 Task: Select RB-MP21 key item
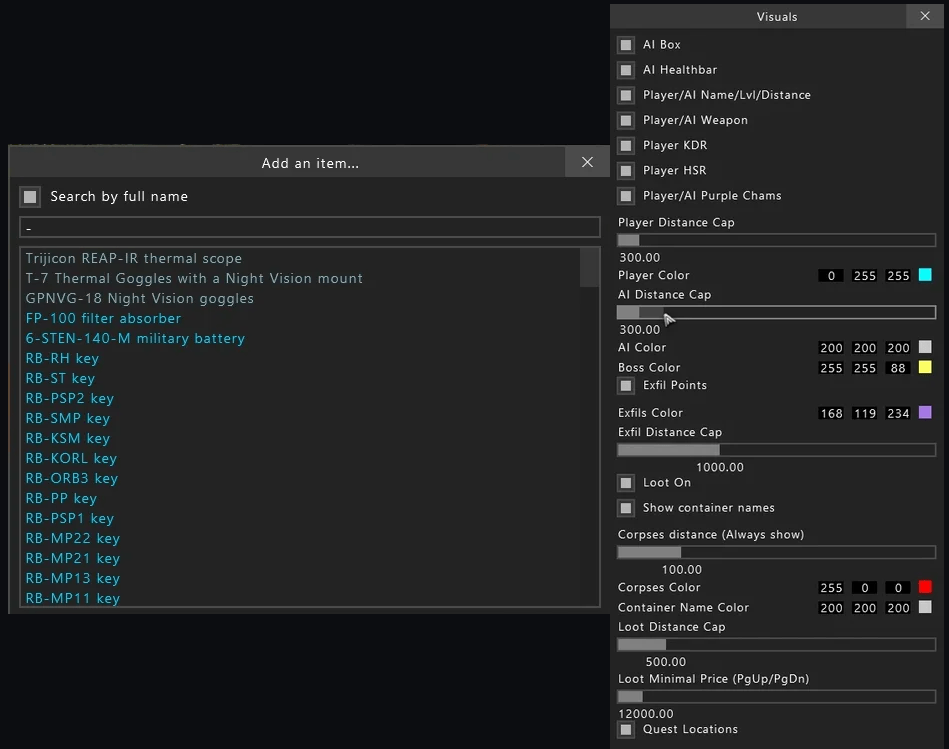tap(73, 558)
